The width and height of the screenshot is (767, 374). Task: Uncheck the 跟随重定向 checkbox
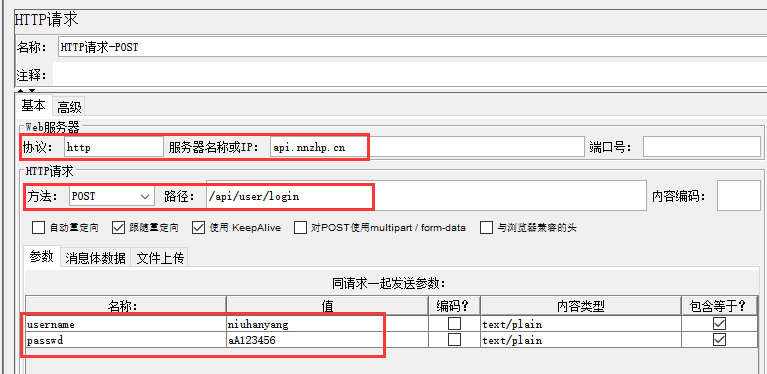click(x=119, y=228)
